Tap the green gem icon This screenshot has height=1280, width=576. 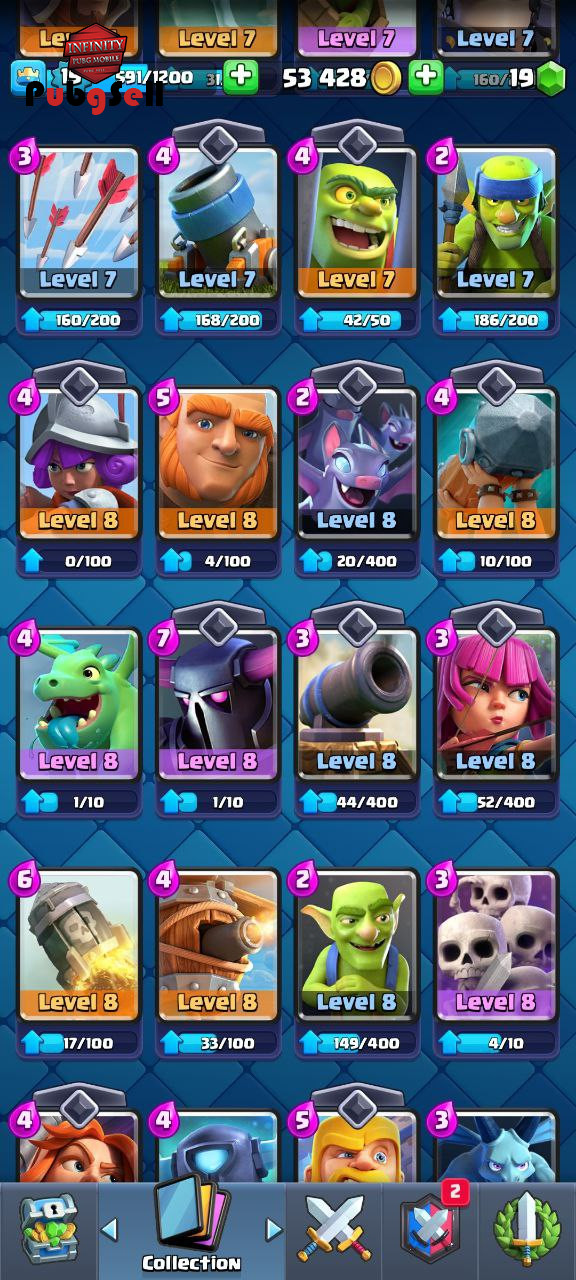click(x=551, y=79)
